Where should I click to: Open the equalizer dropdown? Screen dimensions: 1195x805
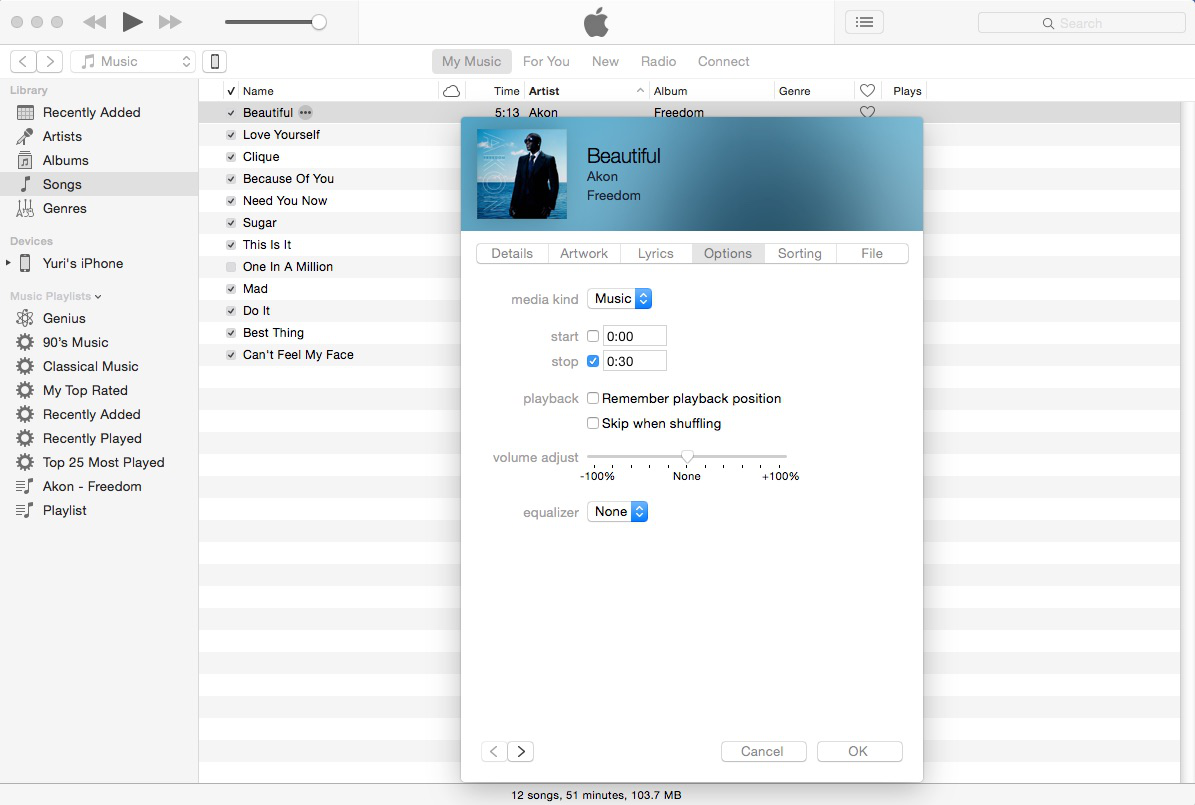tap(617, 512)
